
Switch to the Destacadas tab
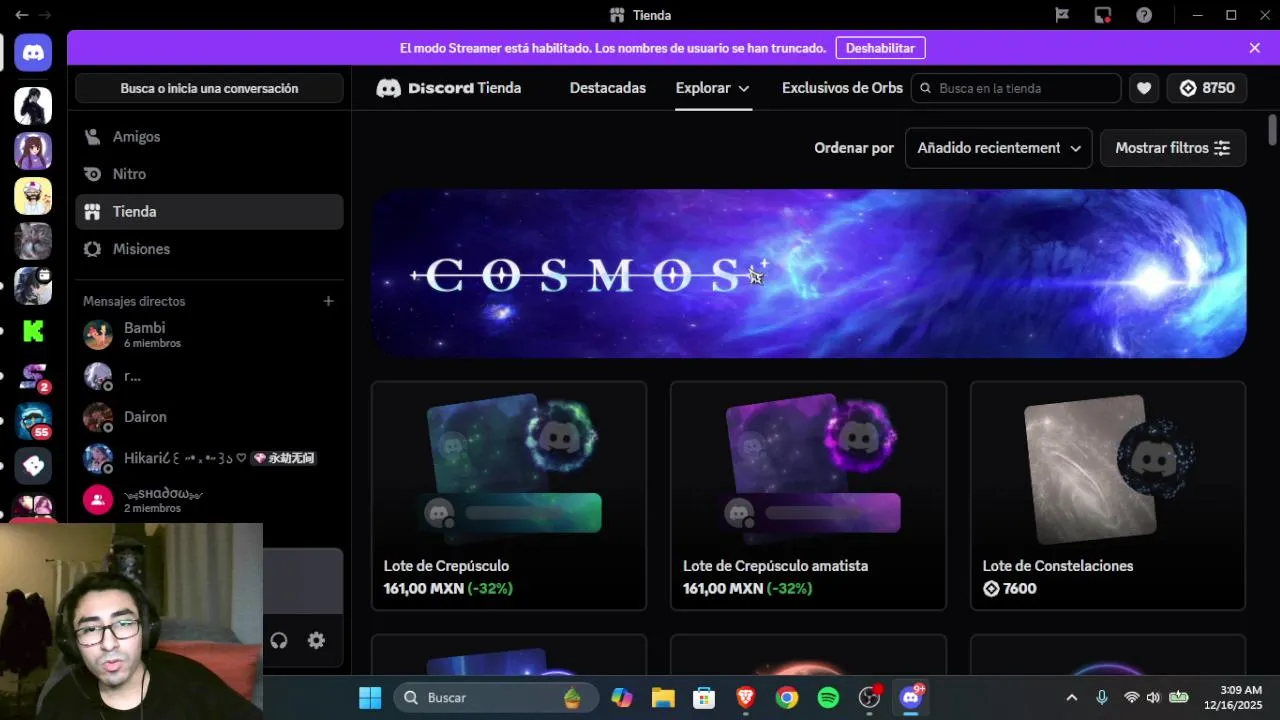pyautogui.click(x=608, y=88)
